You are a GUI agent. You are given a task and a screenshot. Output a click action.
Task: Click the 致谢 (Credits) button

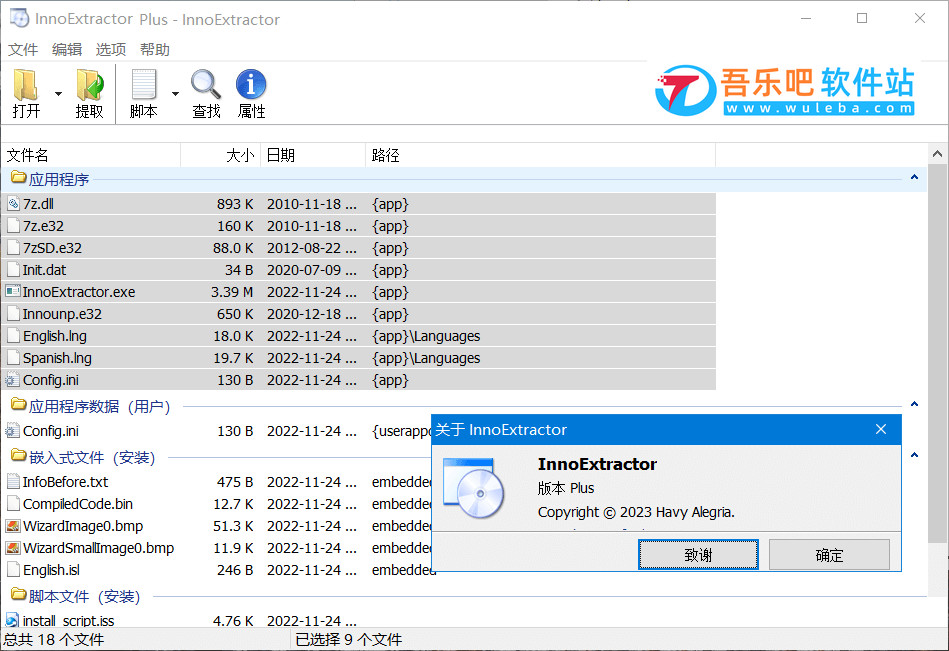tap(698, 555)
